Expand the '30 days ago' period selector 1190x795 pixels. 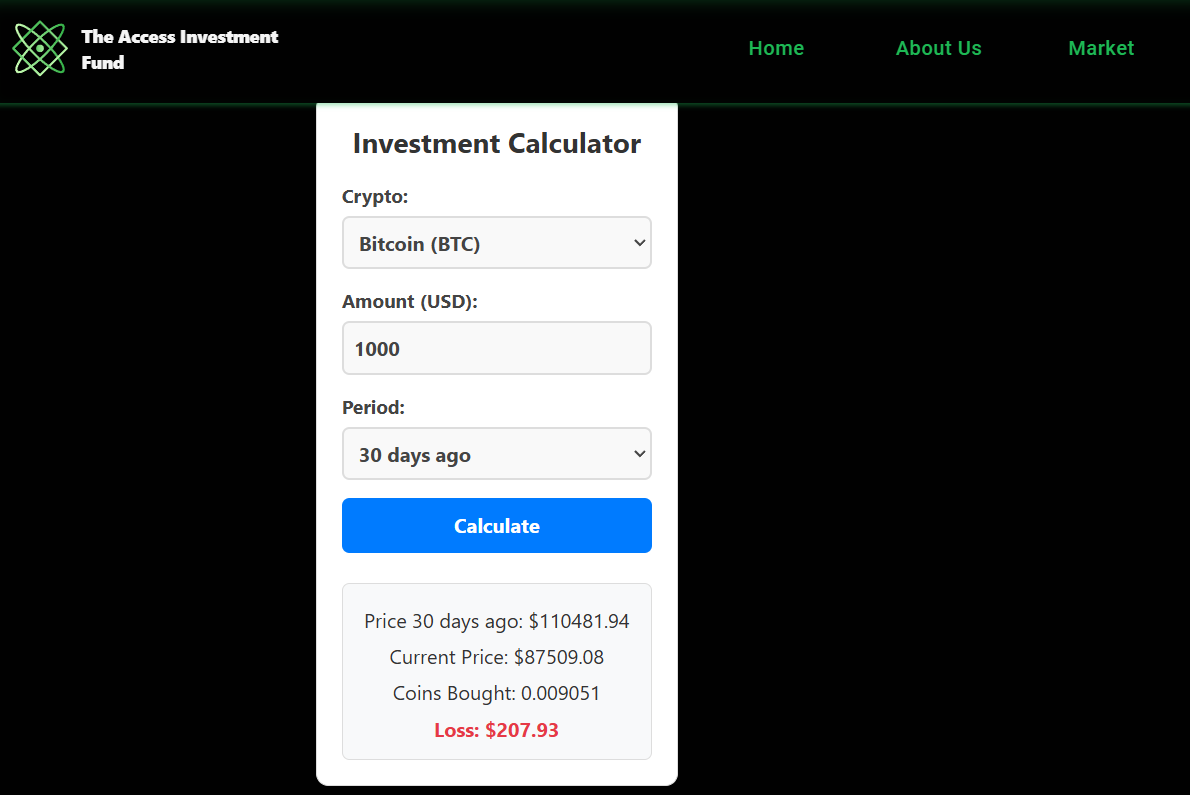(497, 453)
